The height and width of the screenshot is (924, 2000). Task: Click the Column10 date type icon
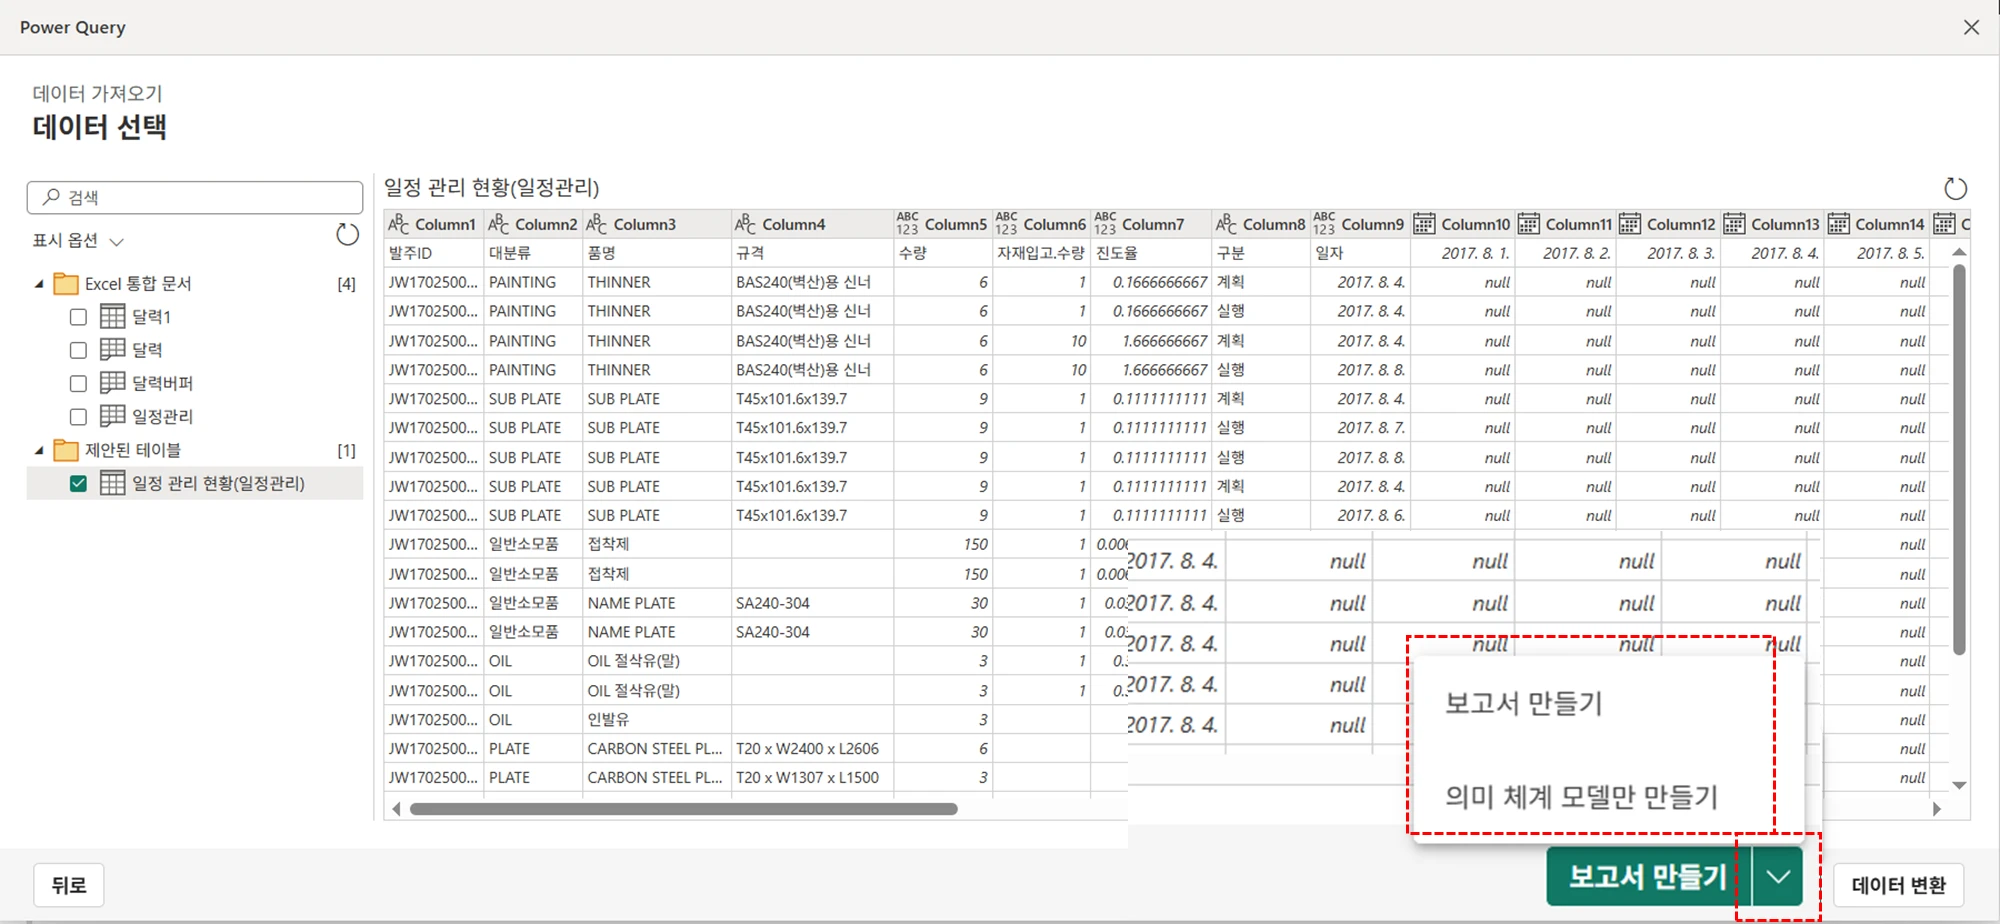(1424, 224)
